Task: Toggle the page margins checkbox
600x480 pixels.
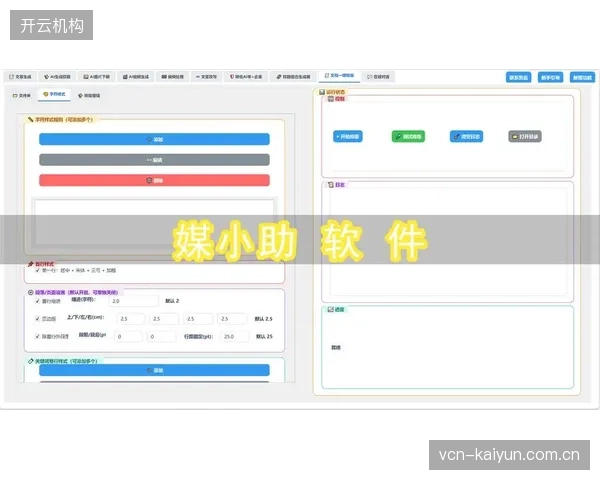Action: [x=38, y=318]
